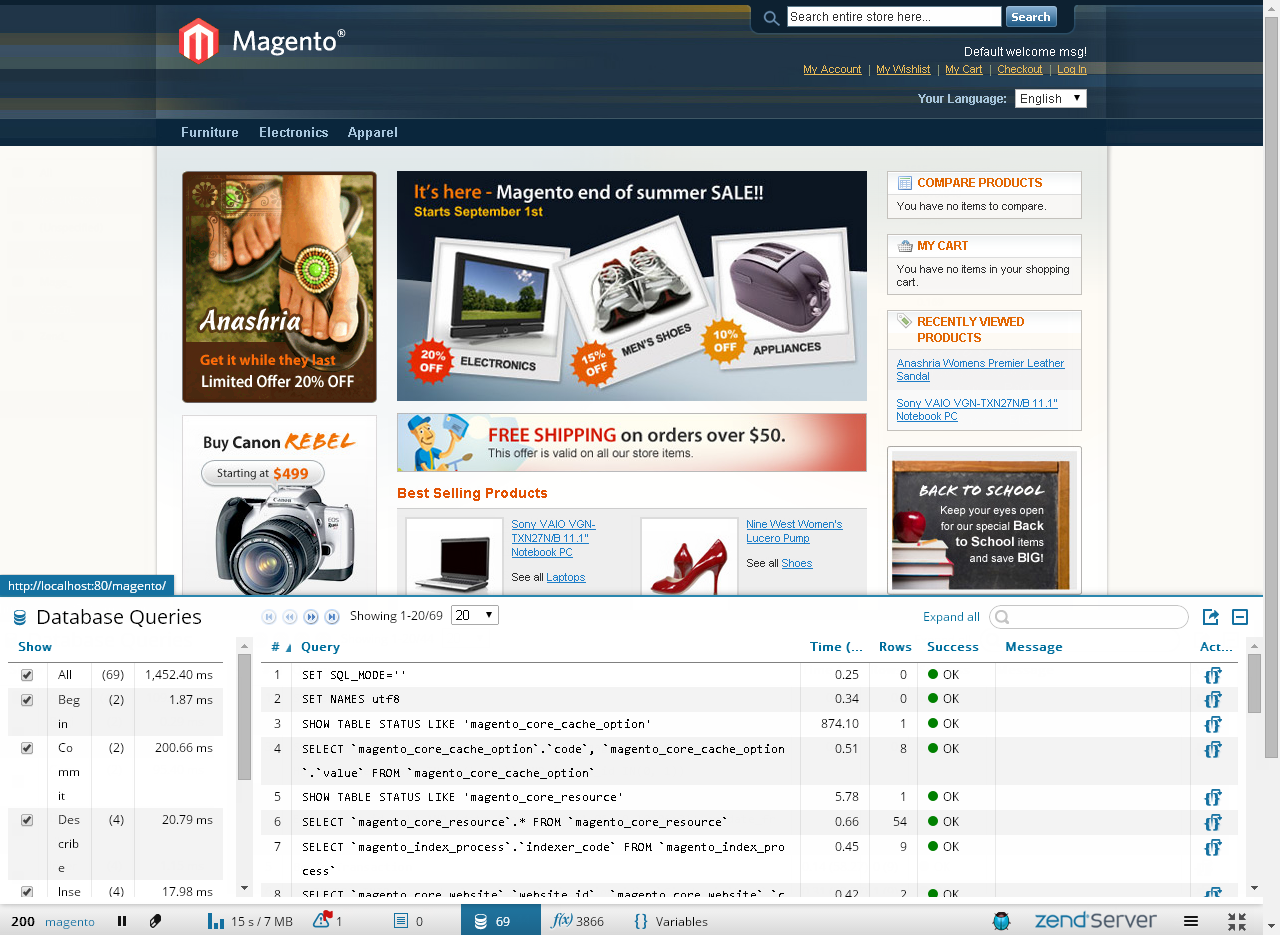Open the Apparel category menu
Screen dimensions: 1280x935
[372, 132]
